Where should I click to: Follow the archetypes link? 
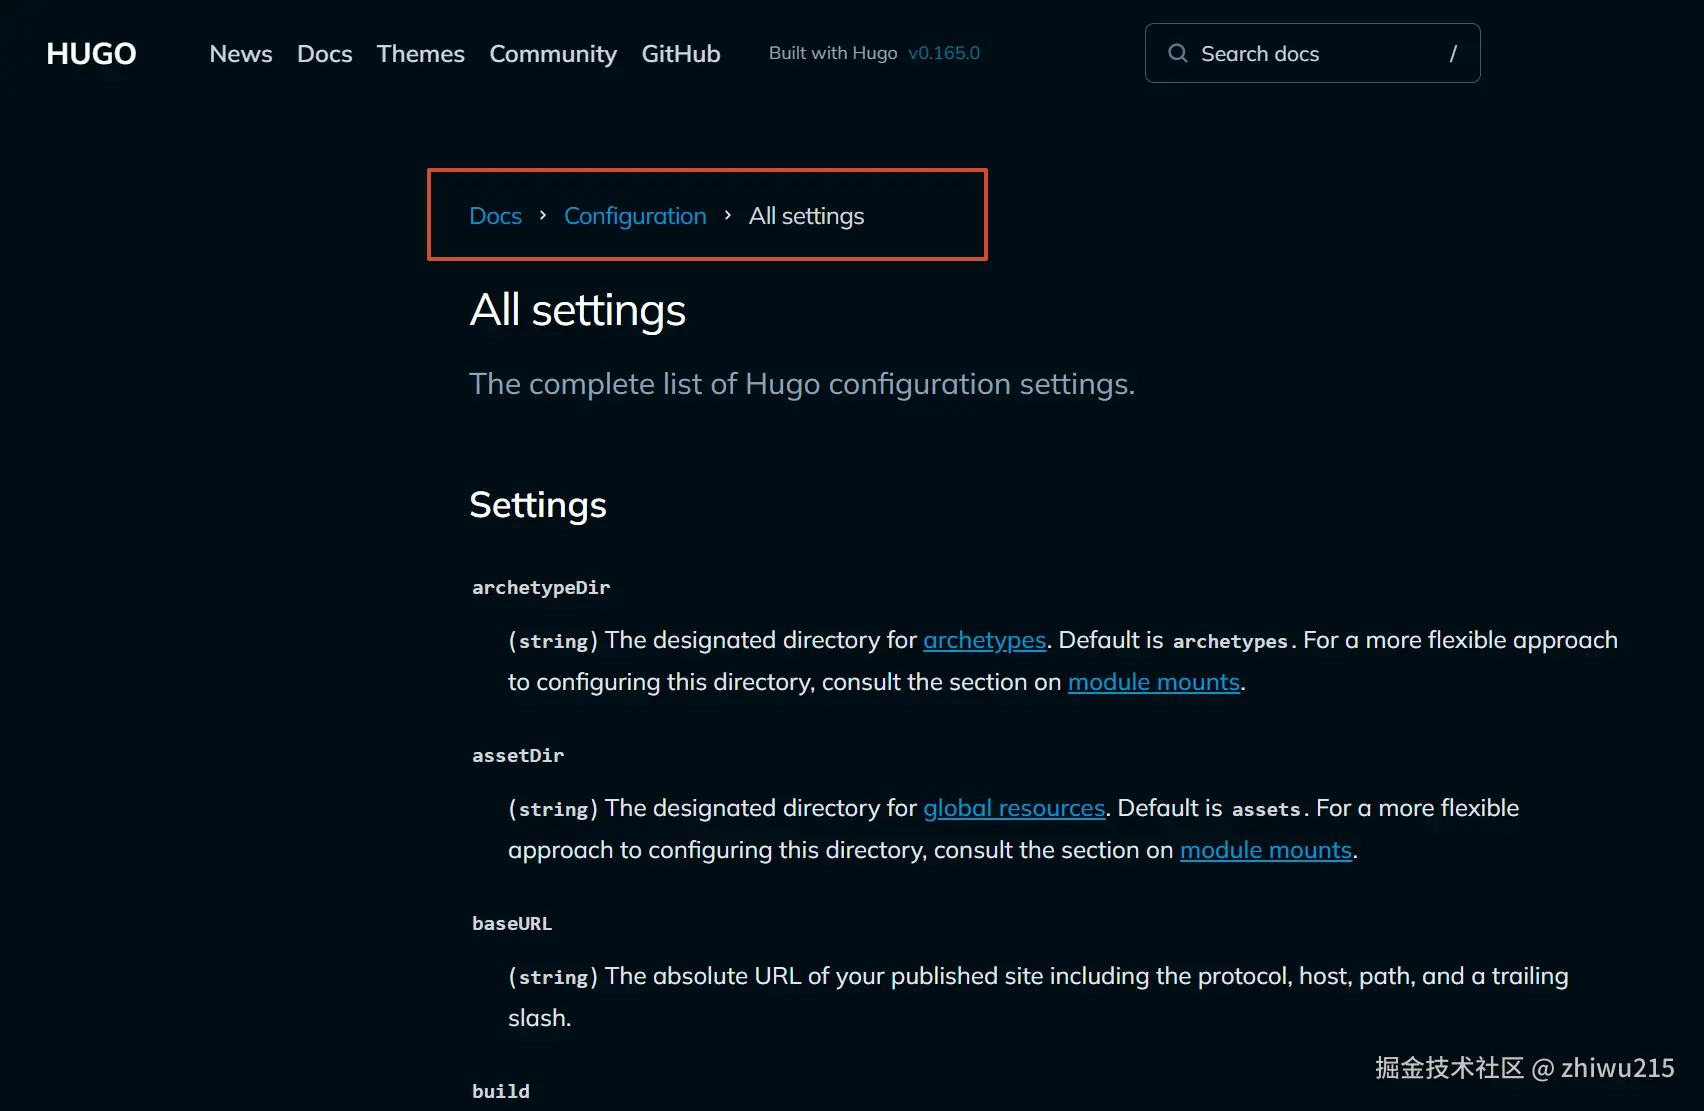[985, 640]
